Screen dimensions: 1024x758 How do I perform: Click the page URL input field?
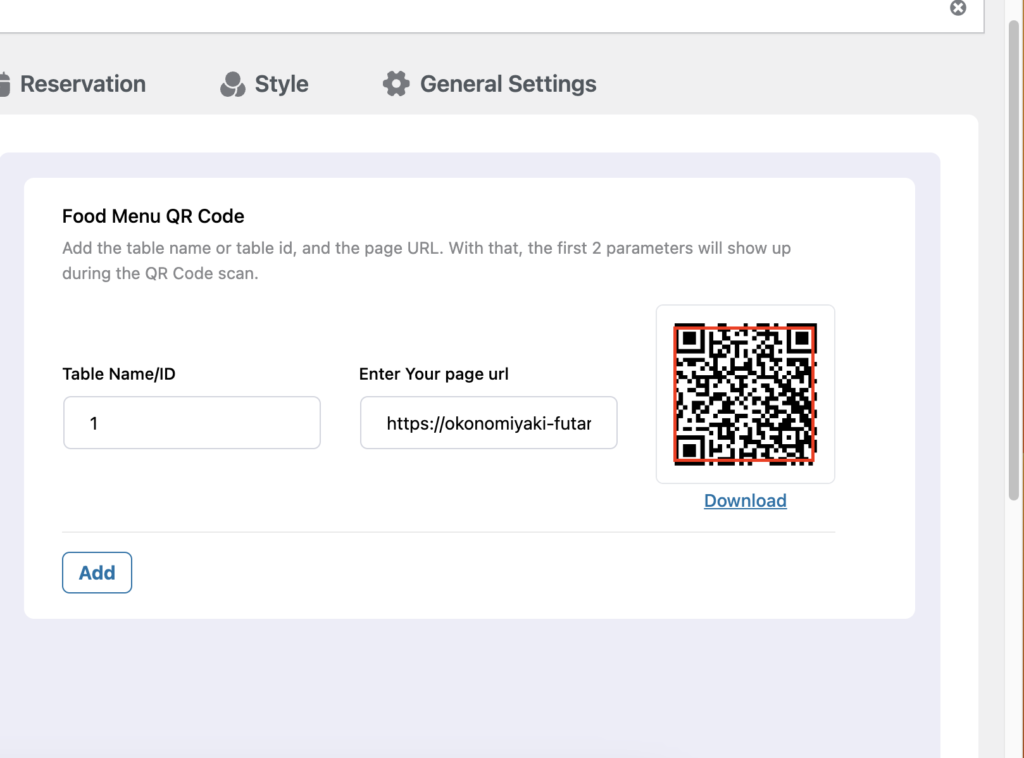(488, 423)
